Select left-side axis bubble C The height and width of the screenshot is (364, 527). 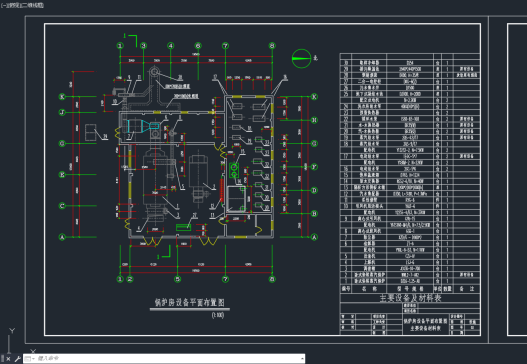62,206
